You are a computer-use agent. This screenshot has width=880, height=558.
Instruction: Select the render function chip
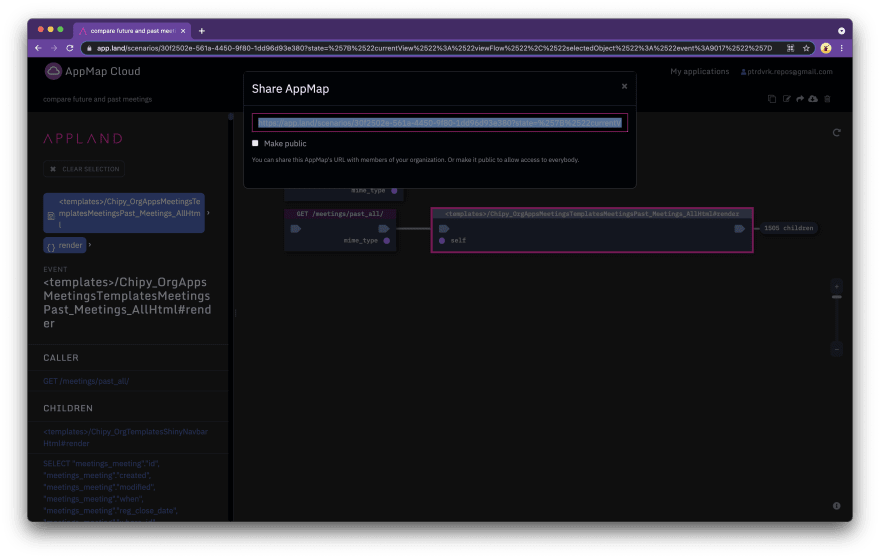65,245
